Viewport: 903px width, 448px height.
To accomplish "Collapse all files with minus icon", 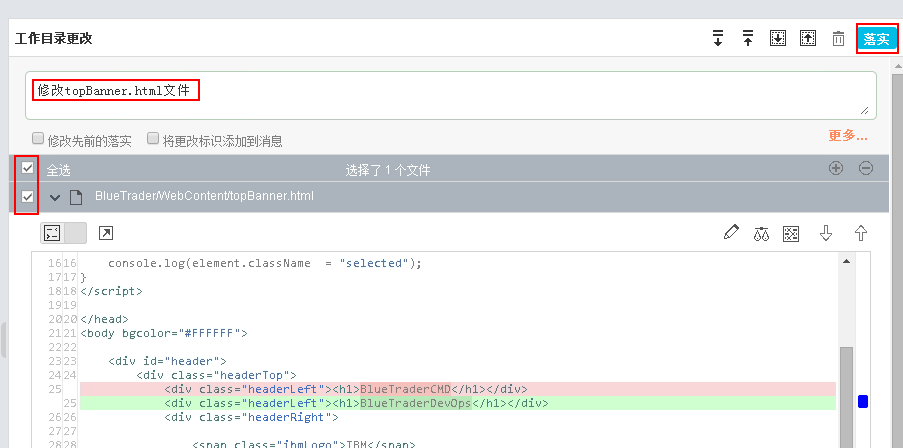I will 866,169.
